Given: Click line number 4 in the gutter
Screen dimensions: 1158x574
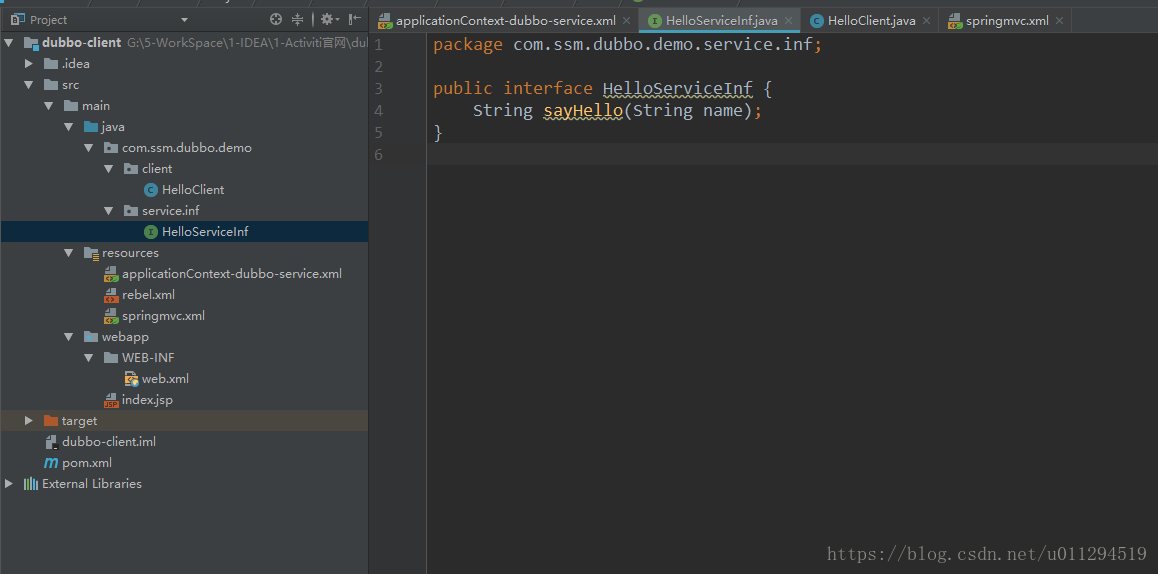Looking at the screenshot, I should [379, 111].
